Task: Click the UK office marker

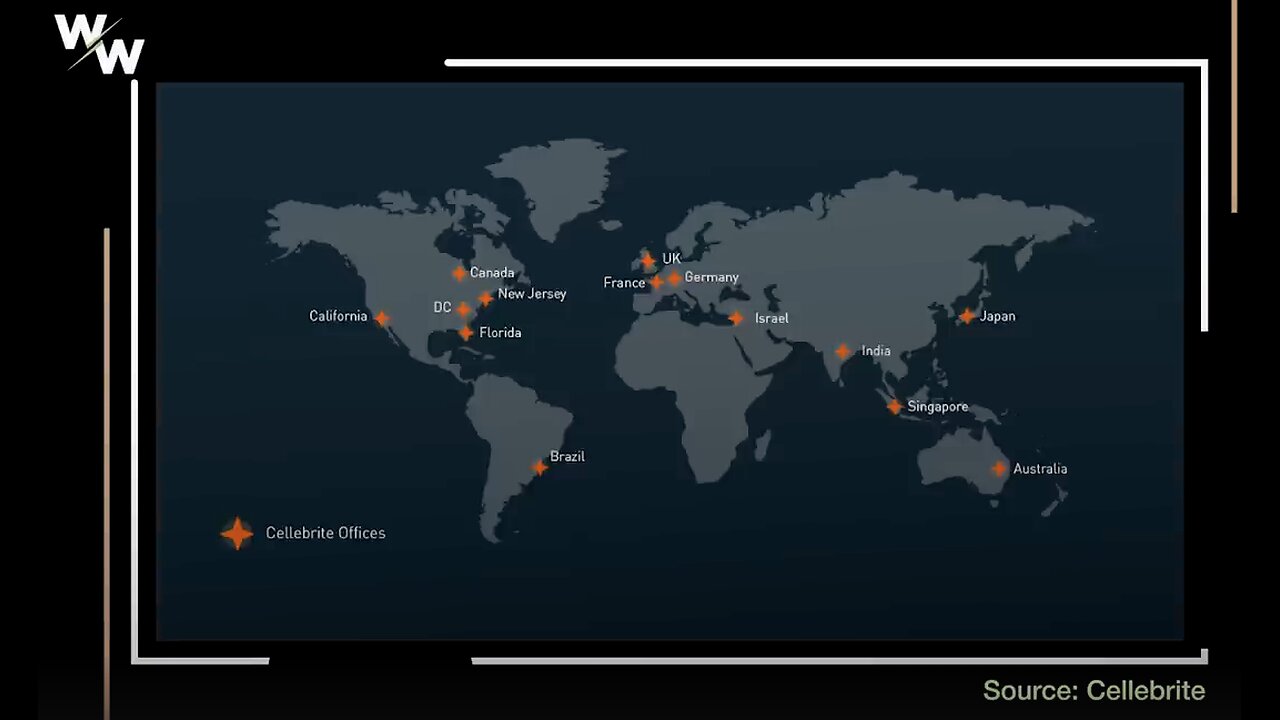Action: click(x=648, y=260)
